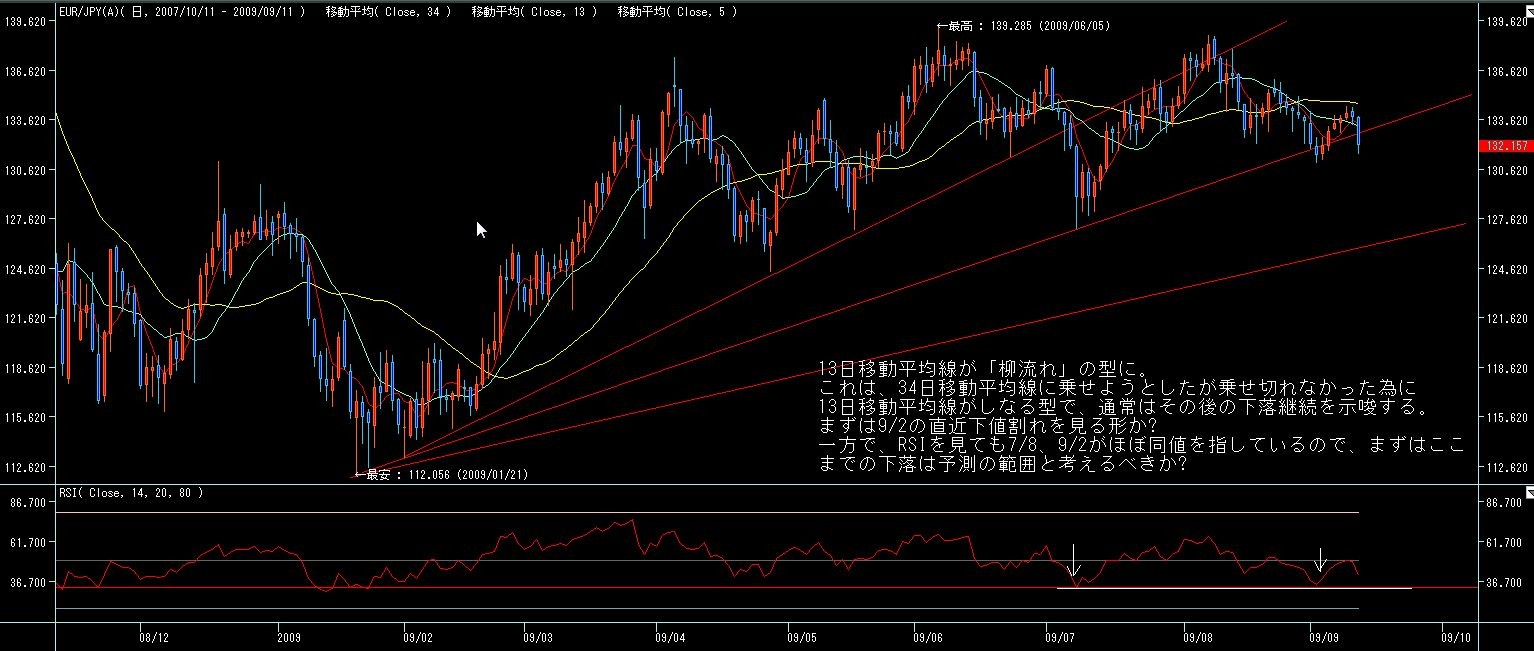Select the annotation line starting 一方で、RSIを見ても
This screenshot has height=651, width=1534.
1141,447
